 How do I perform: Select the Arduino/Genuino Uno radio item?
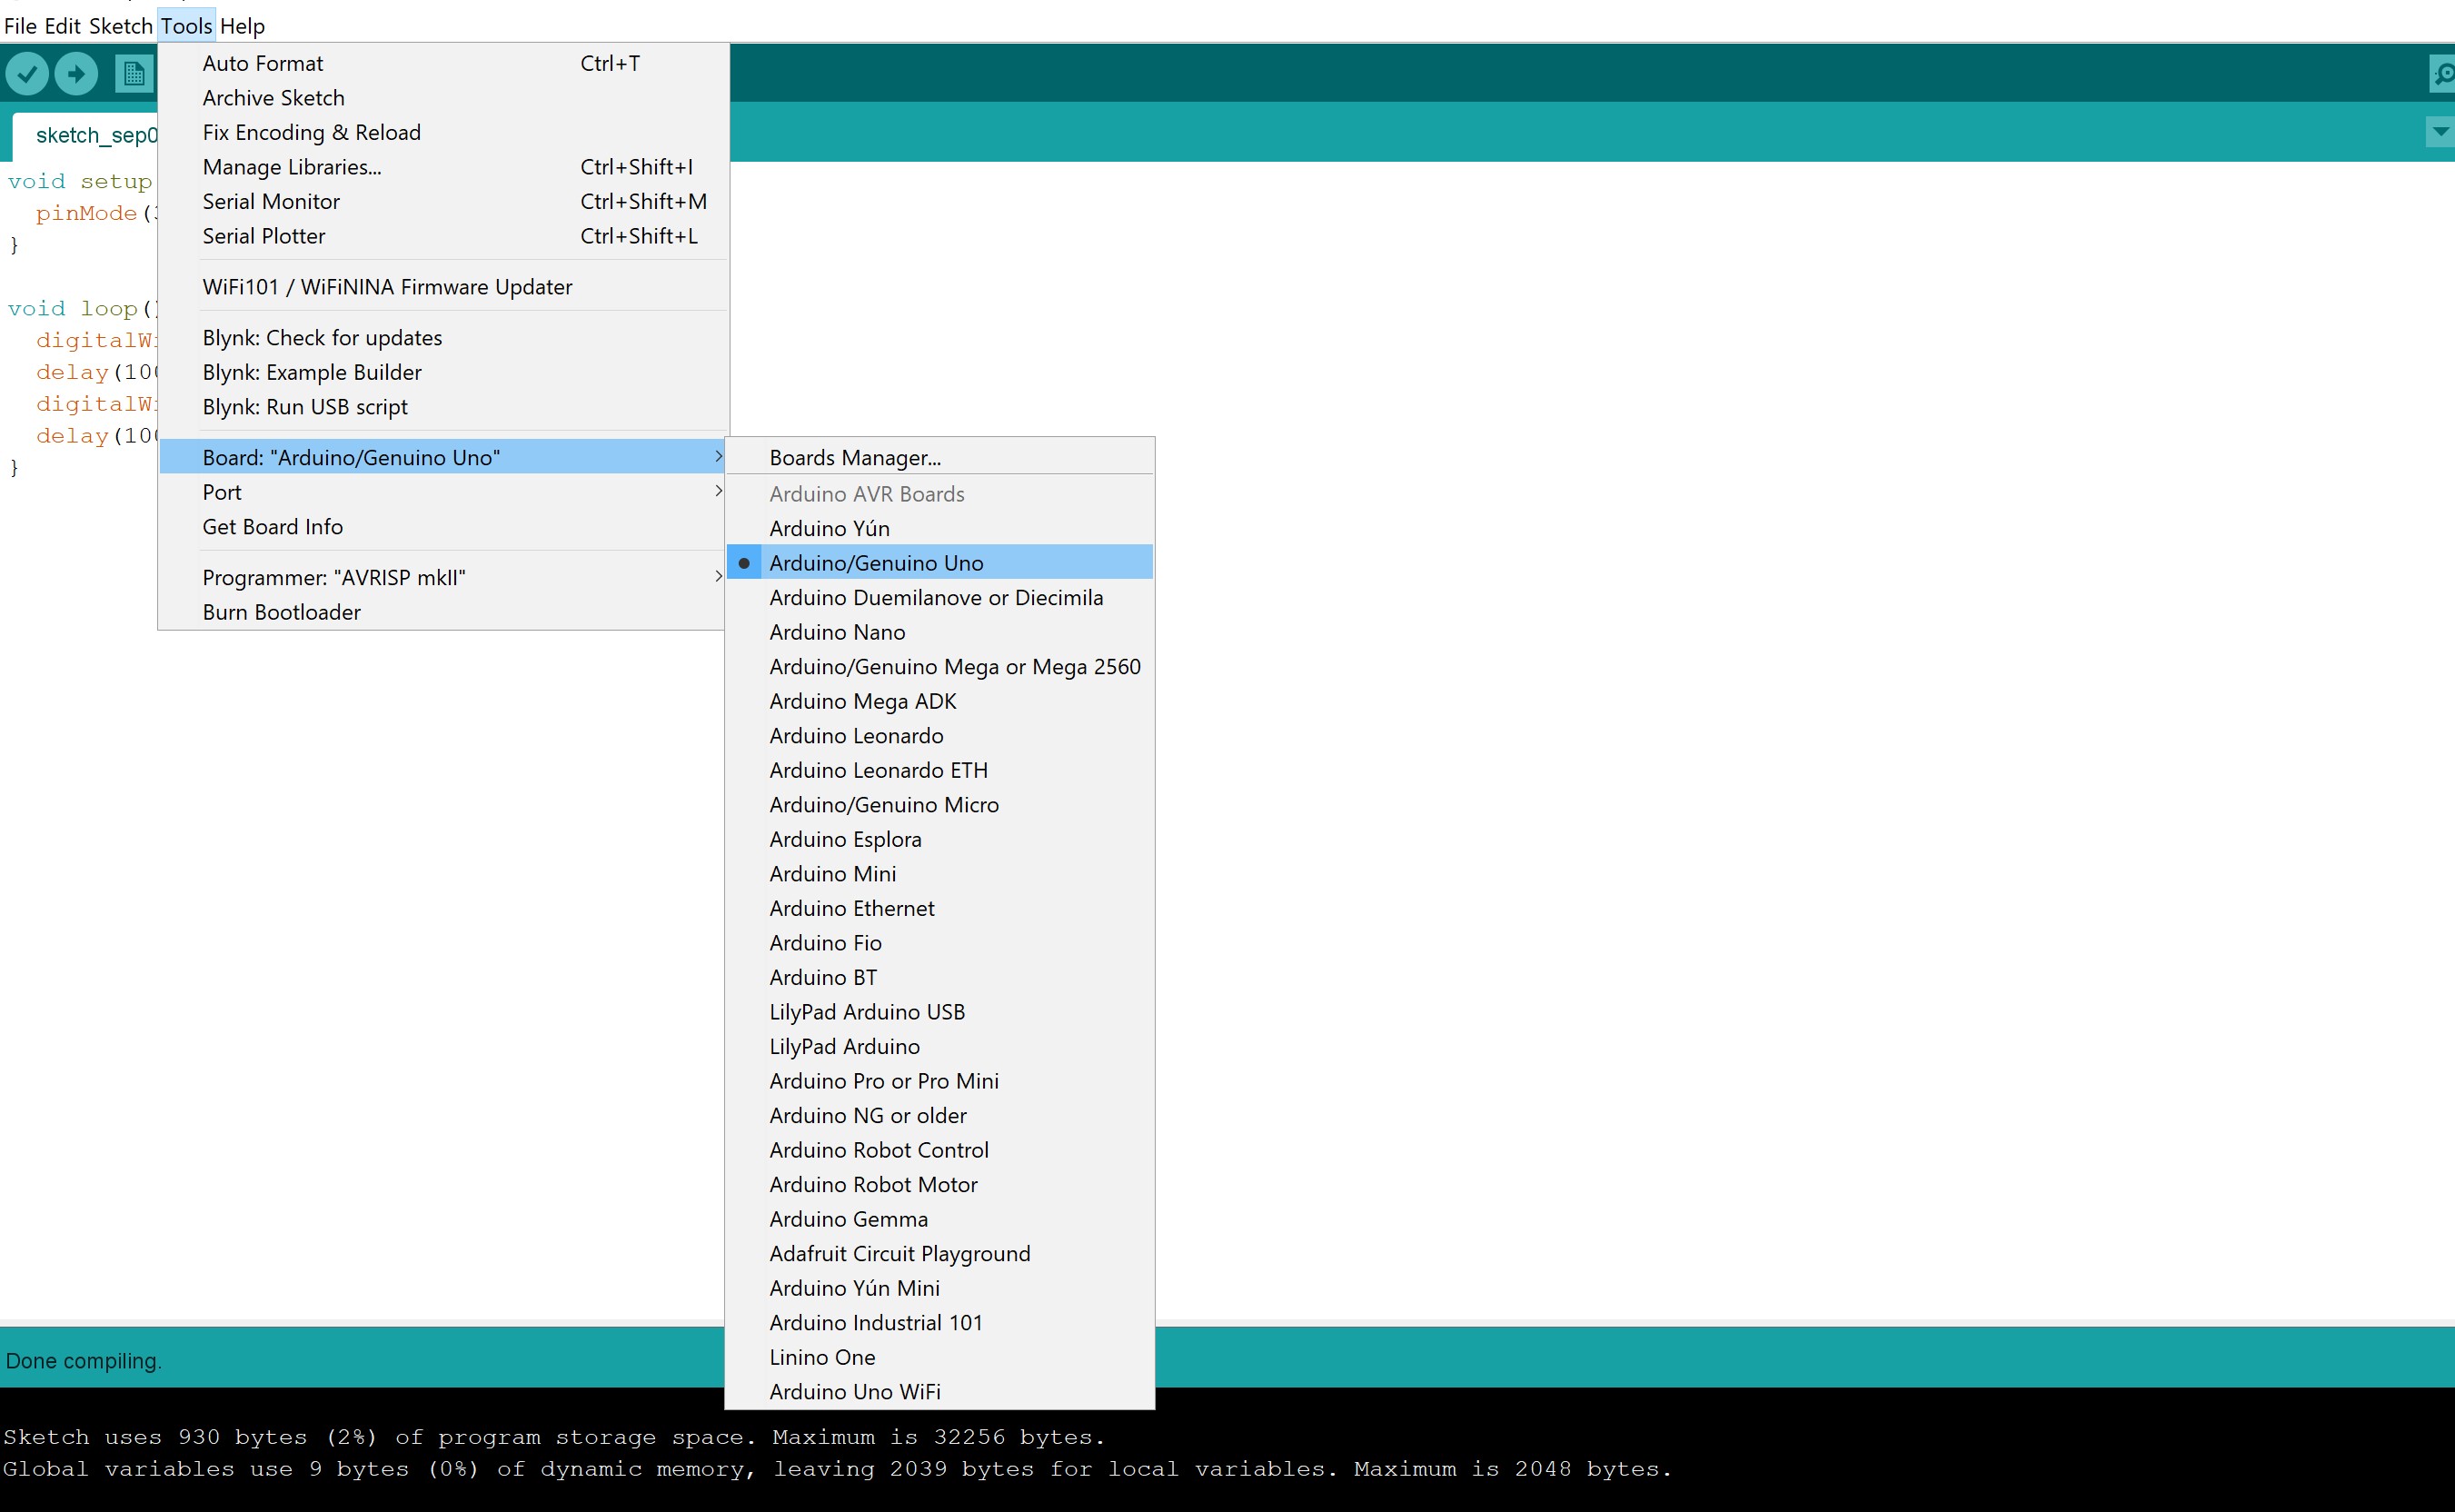point(939,563)
